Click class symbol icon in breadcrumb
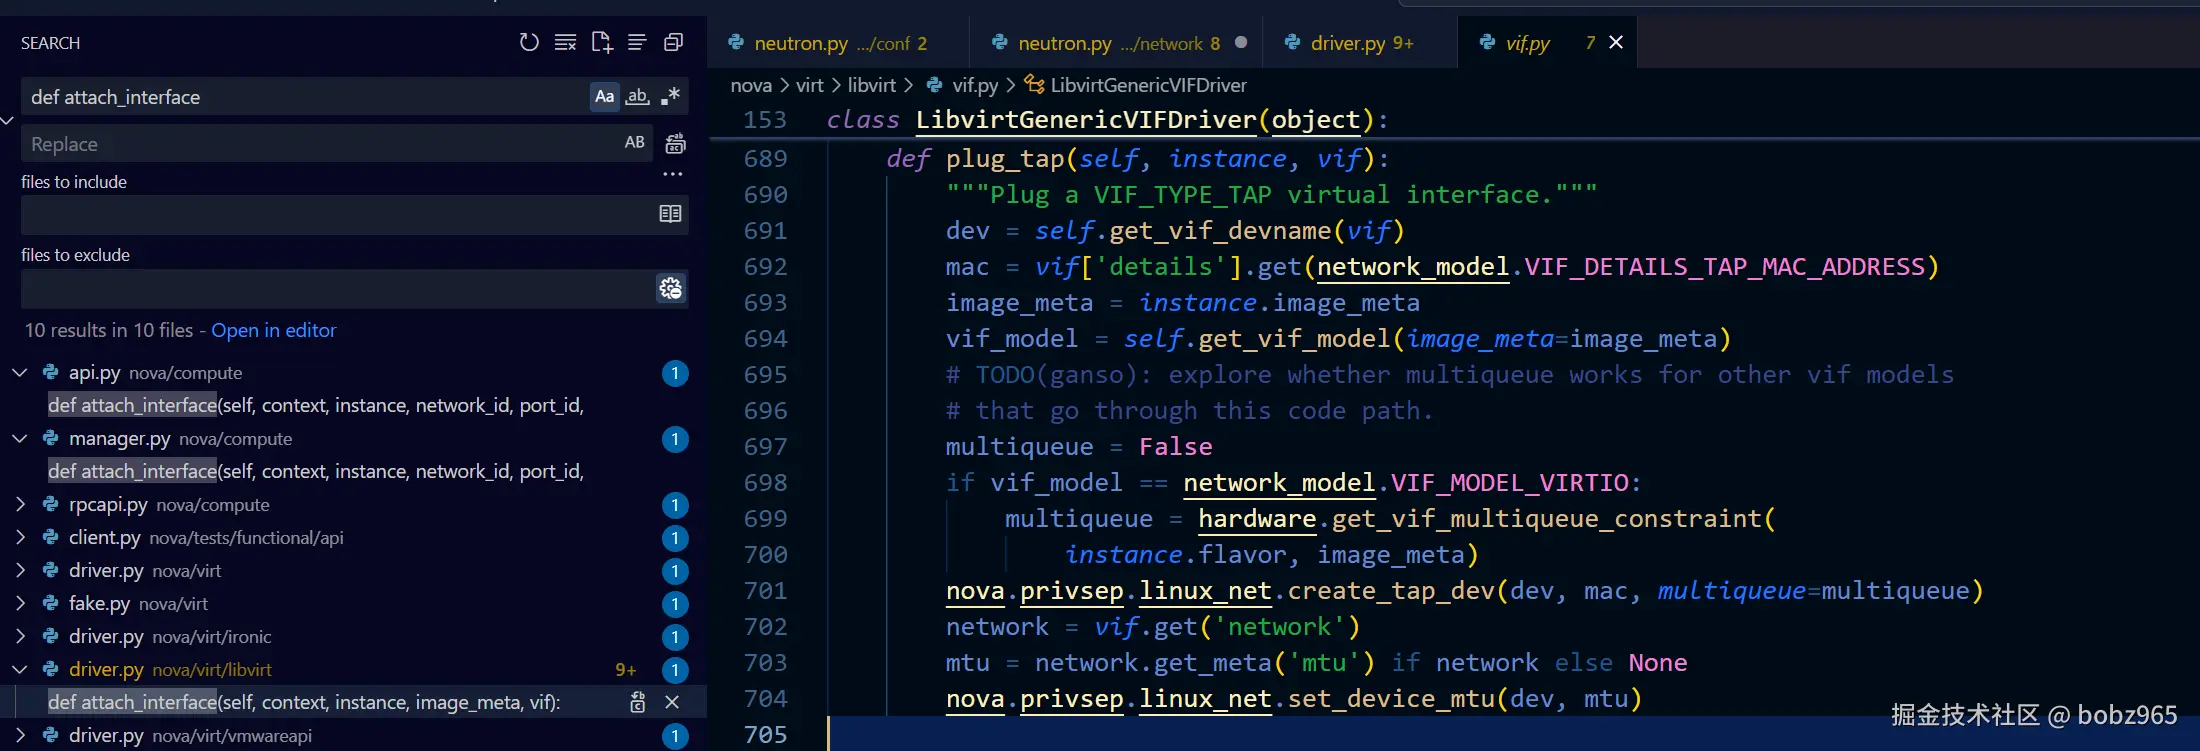Screen dimensions: 2200x751 click(x=1035, y=85)
